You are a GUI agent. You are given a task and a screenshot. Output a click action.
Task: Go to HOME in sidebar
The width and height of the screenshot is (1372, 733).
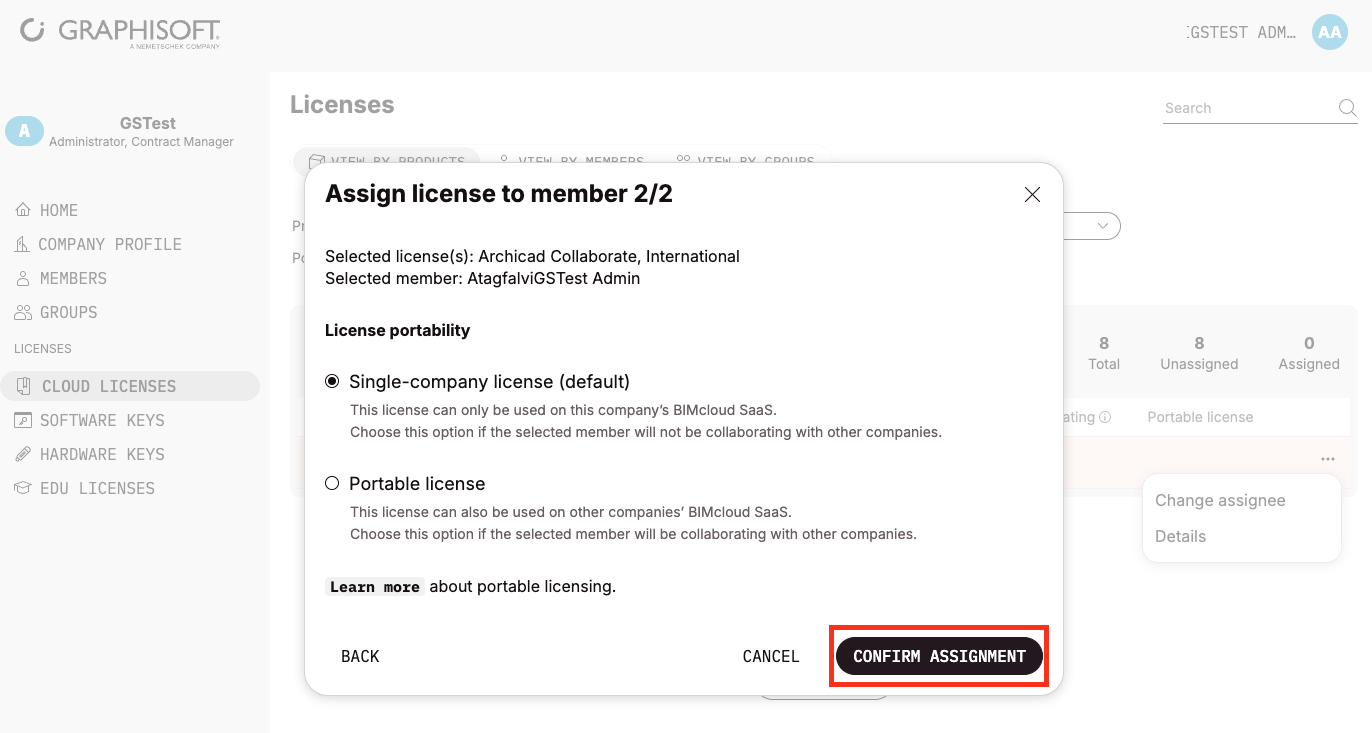(x=59, y=210)
